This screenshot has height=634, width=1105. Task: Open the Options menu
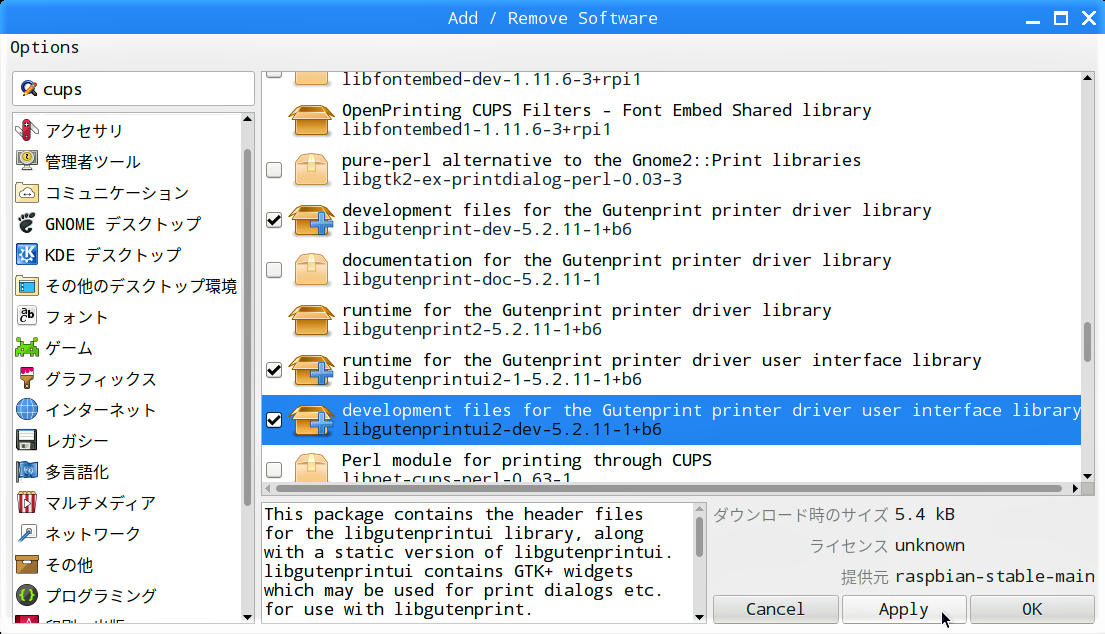pos(44,48)
